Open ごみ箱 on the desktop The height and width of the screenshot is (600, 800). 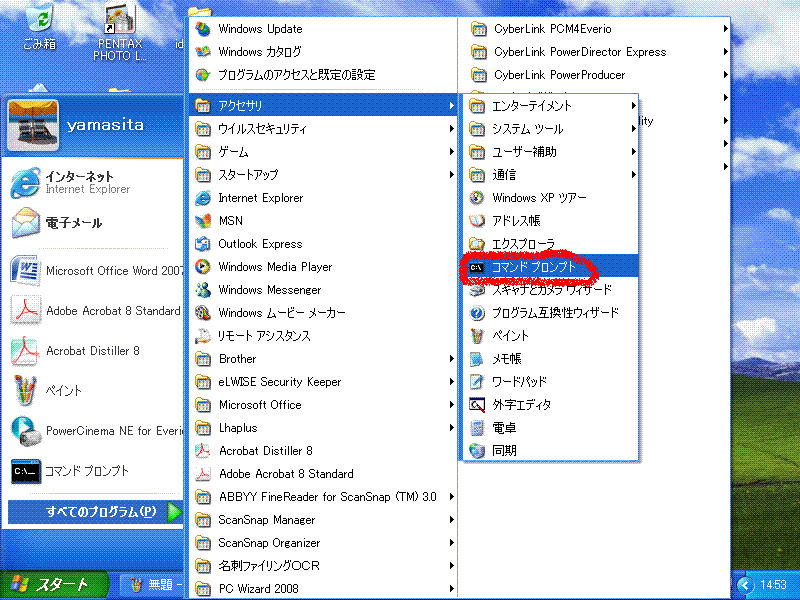[40, 28]
